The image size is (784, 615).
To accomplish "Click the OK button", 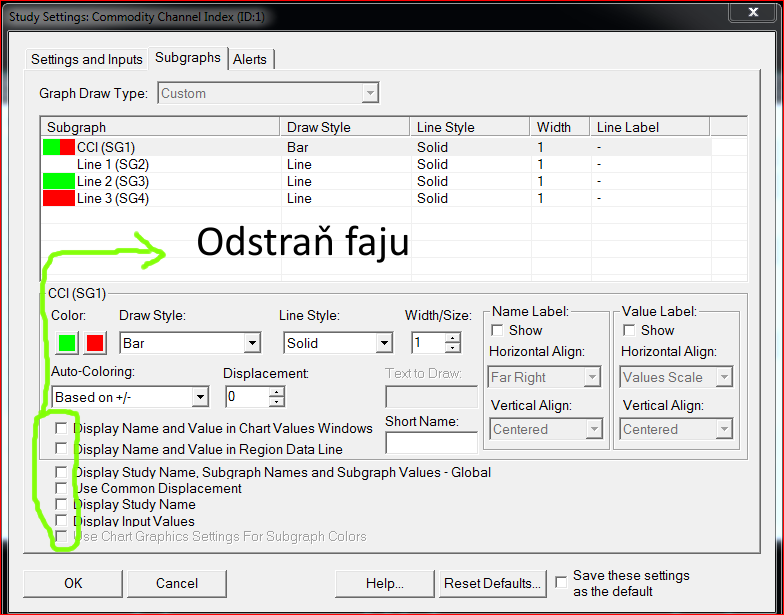I will tap(73, 584).
